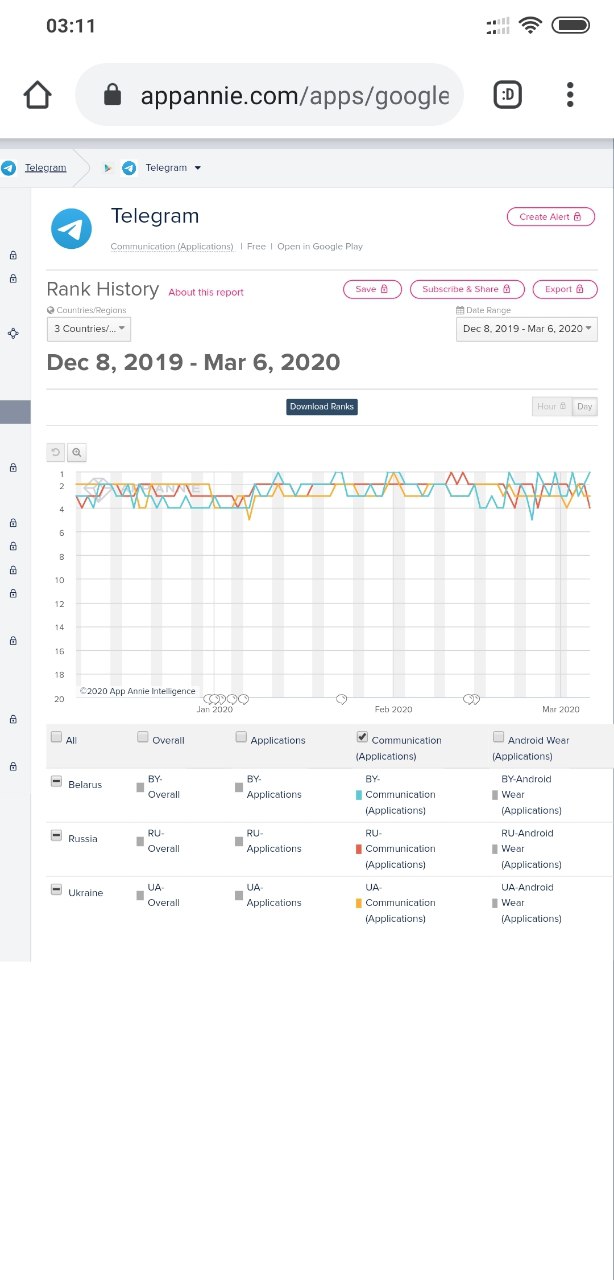The height and width of the screenshot is (1280, 614).
Task: Click the BY-Applications legend text
Action: [274, 787]
